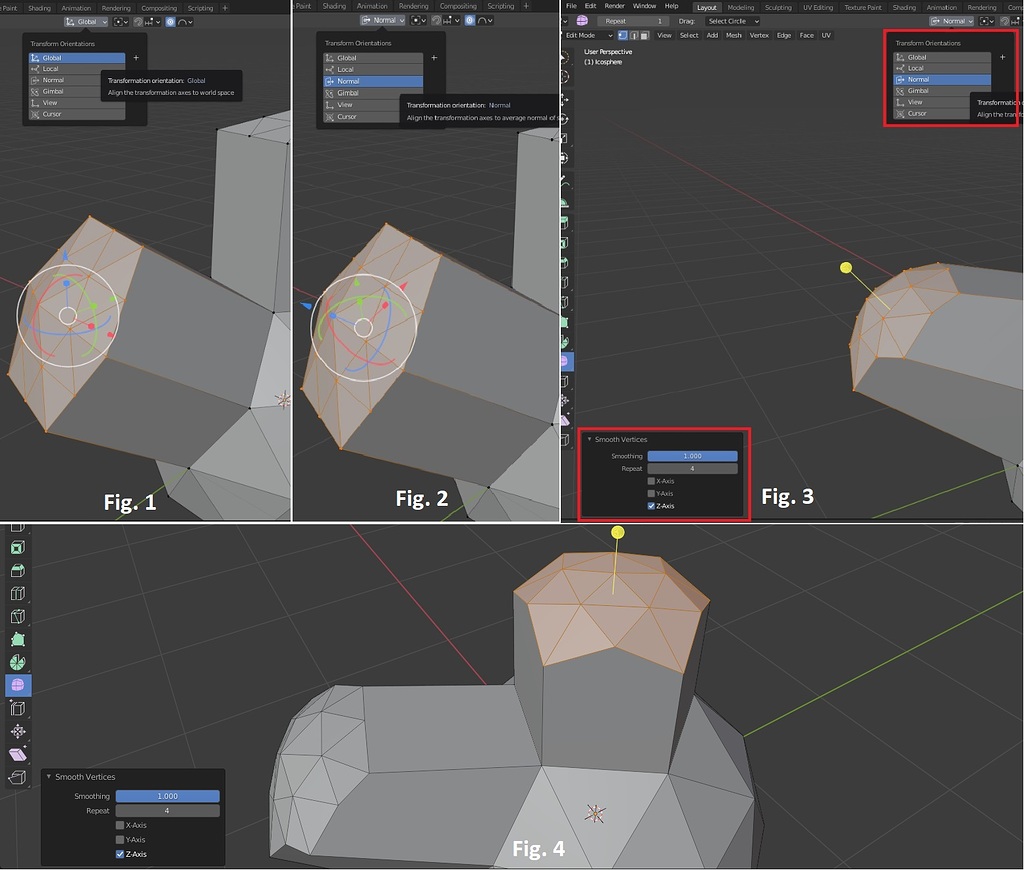The width and height of the screenshot is (1024, 870).
Task: Click Smoothing 1.000 slider in Fig. 3
Action: coord(692,456)
